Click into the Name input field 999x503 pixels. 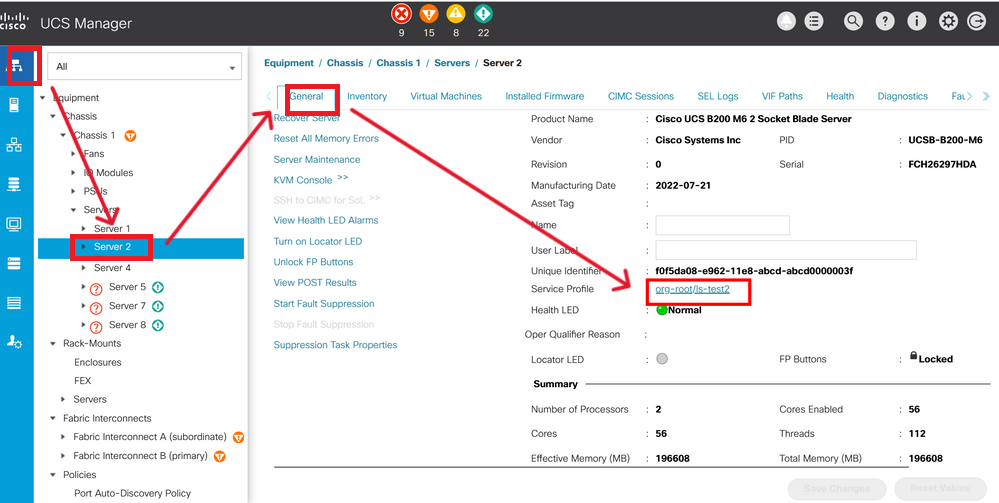(722, 225)
